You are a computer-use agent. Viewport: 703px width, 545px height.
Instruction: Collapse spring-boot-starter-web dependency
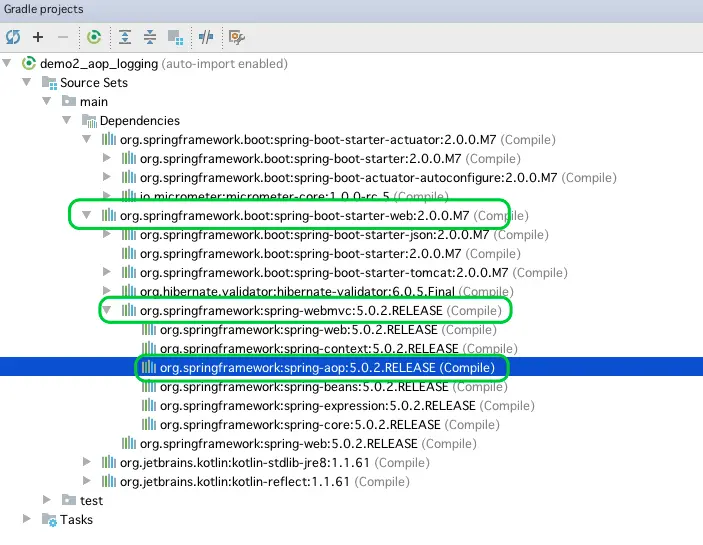pyautogui.click(x=87, y=215)
